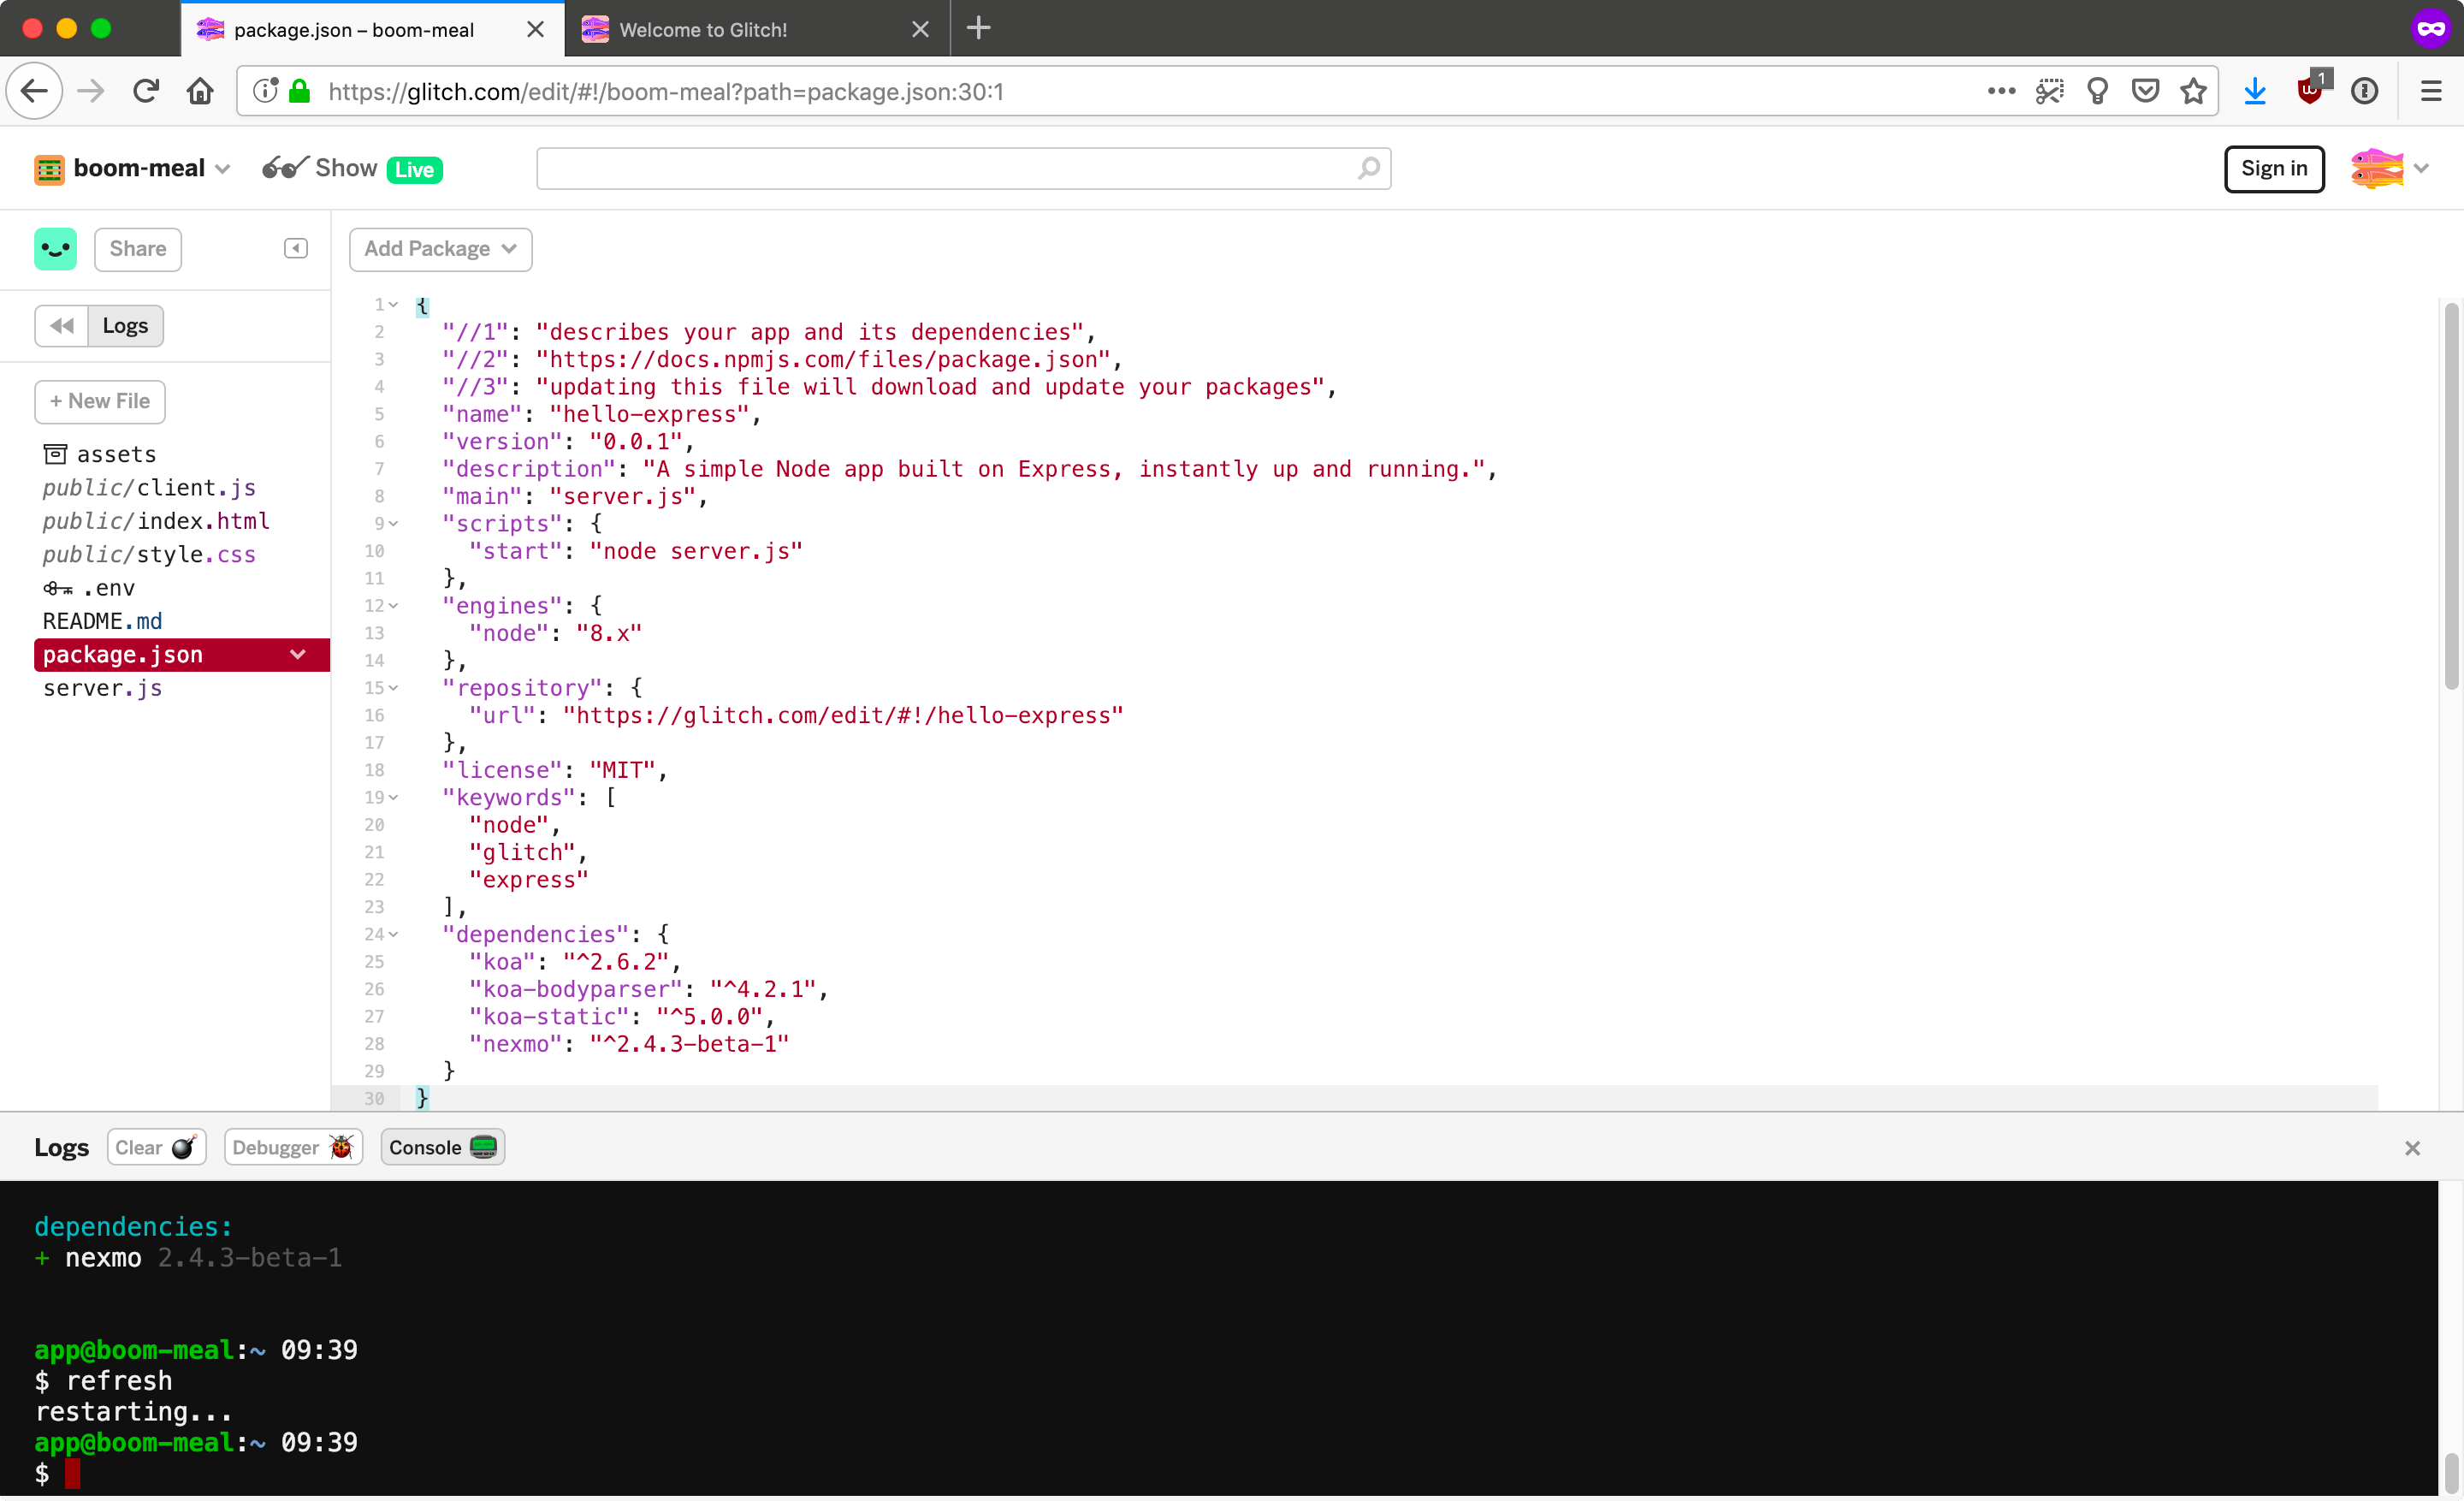
Task: Expand the Add Package dropdown
Action: pyautogui.click(x=440, y=249)
